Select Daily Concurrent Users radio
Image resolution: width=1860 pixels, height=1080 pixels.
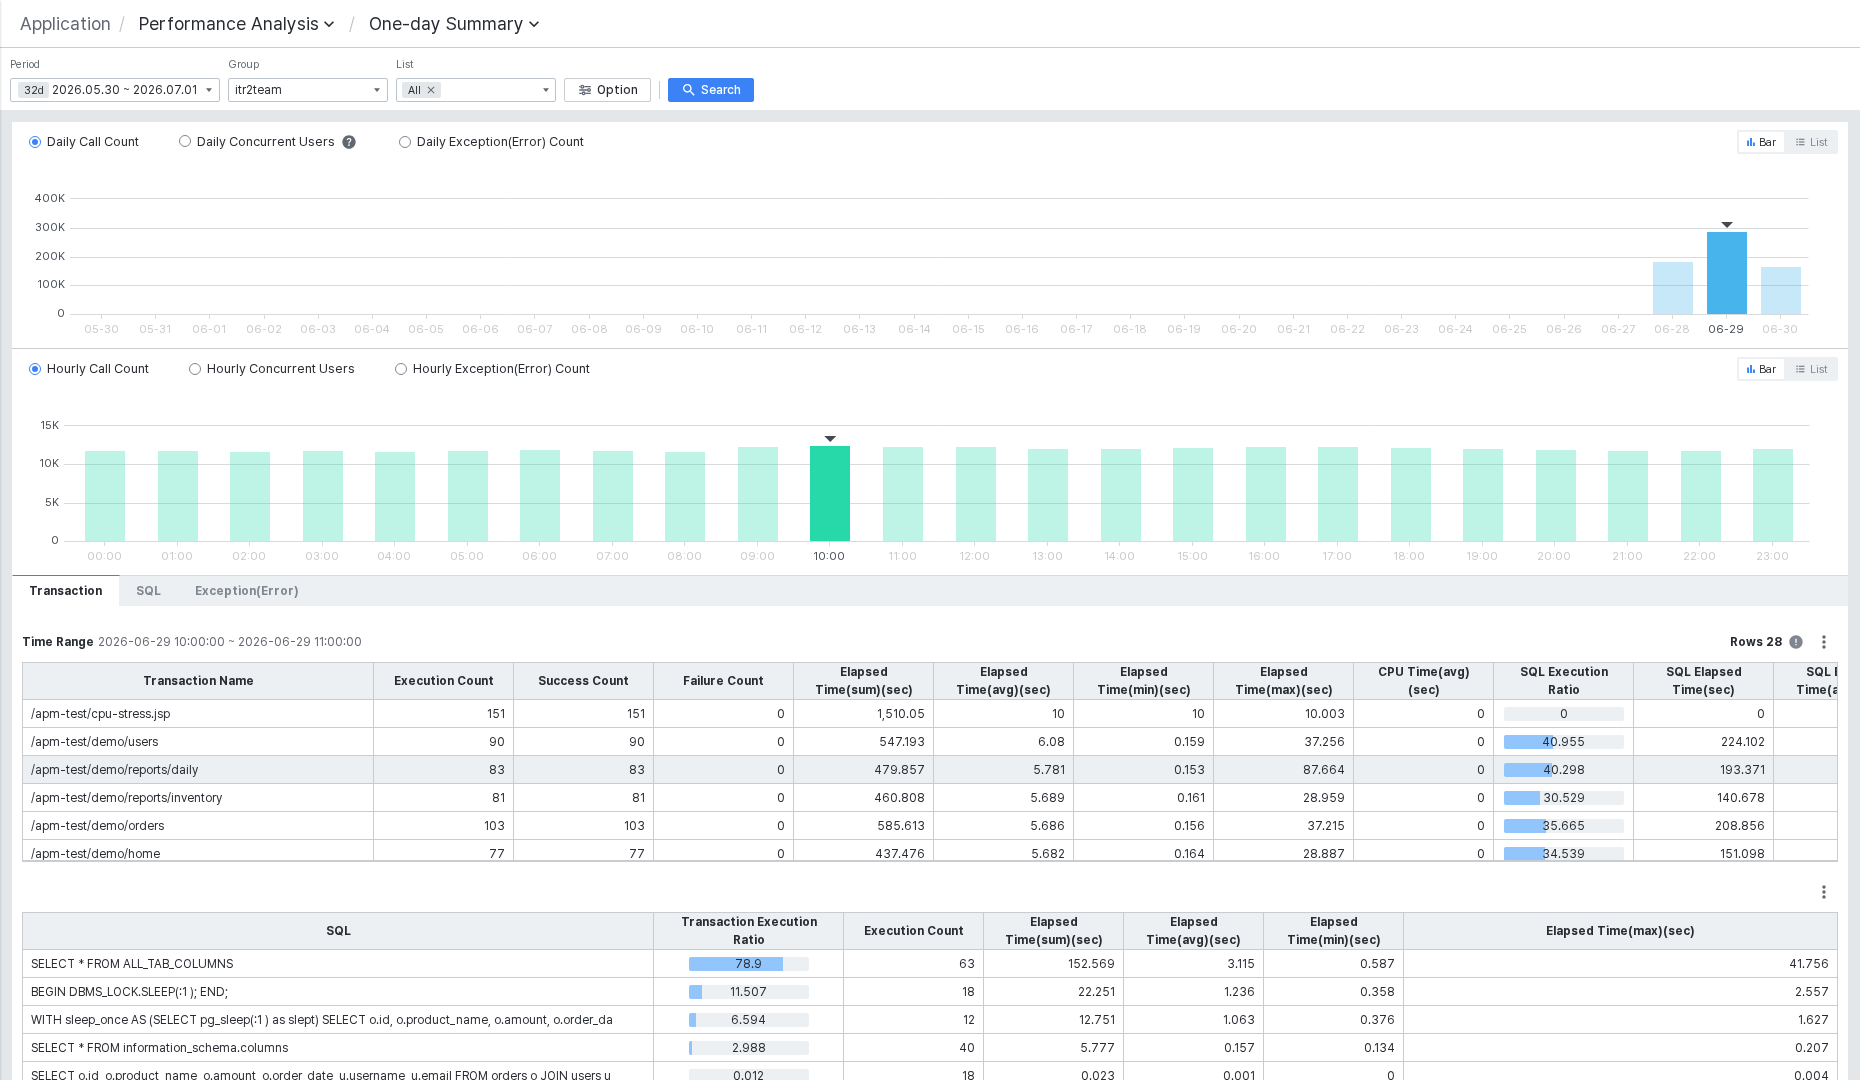pyautogui.click(x=185, y=142)
